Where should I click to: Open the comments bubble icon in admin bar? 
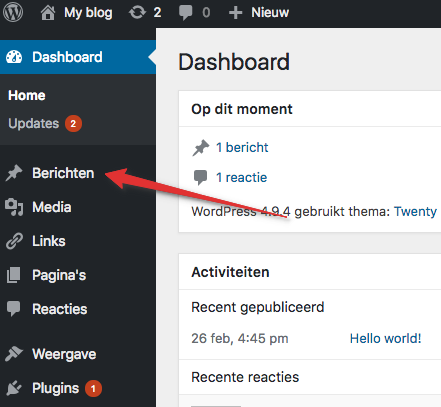(185, 13)
